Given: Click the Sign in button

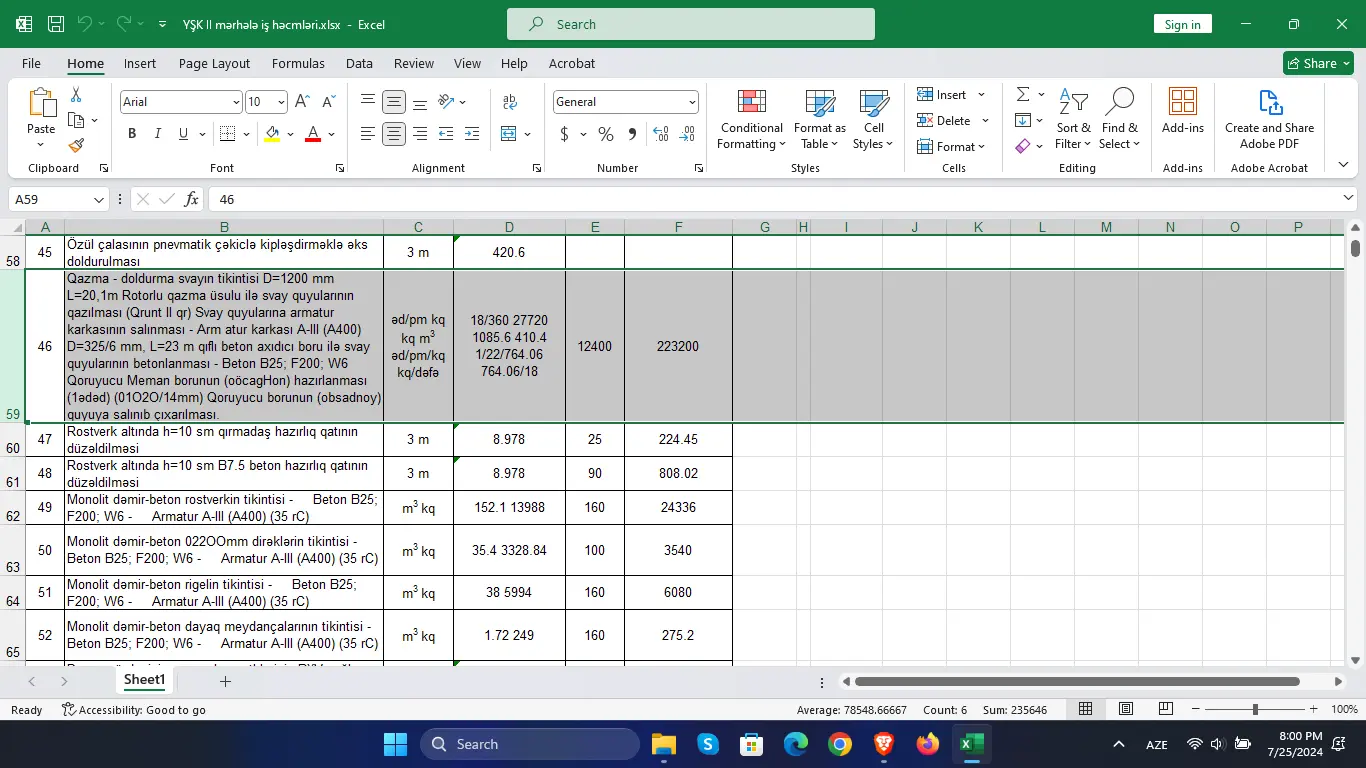Looking at the screenshot, I should [1182, 24].
